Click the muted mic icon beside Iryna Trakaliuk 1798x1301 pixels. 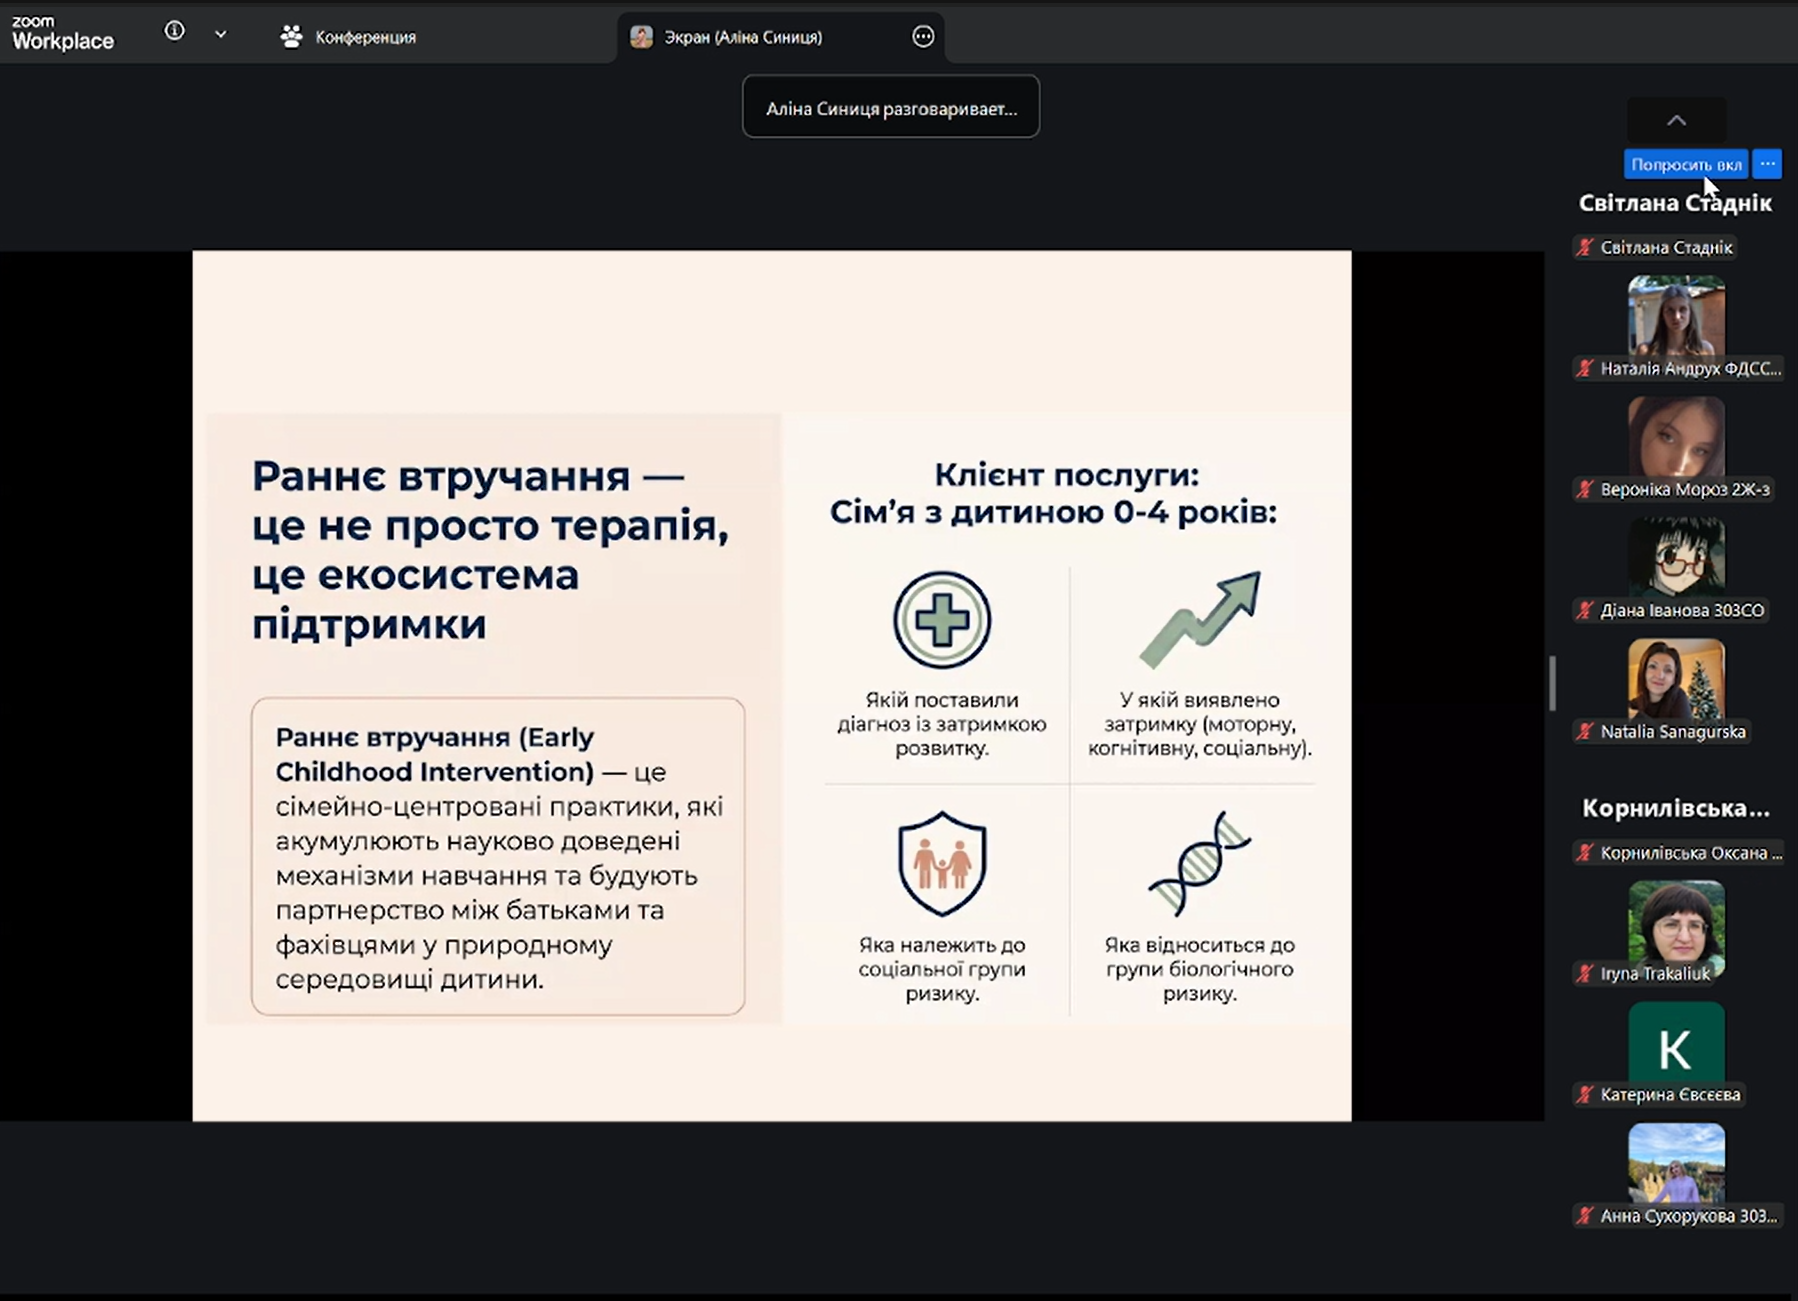coord(1585,974)
